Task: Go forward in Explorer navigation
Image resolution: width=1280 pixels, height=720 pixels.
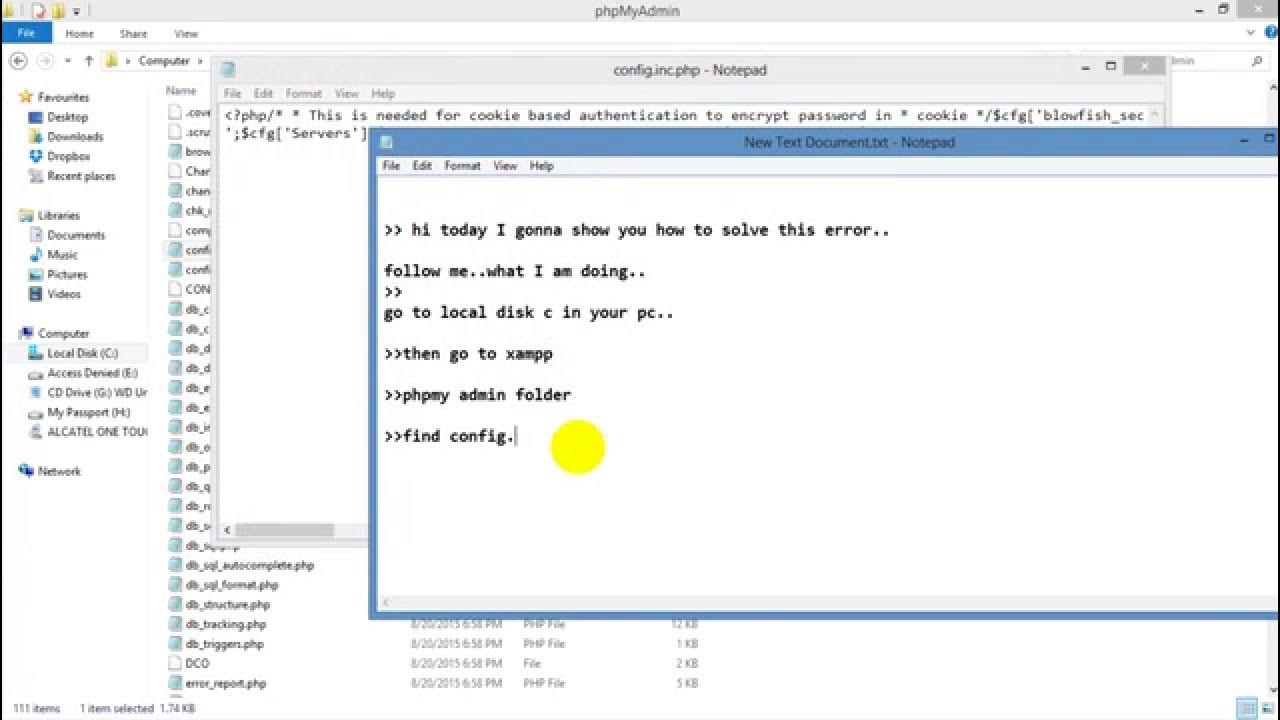Action: coord(45,61)
